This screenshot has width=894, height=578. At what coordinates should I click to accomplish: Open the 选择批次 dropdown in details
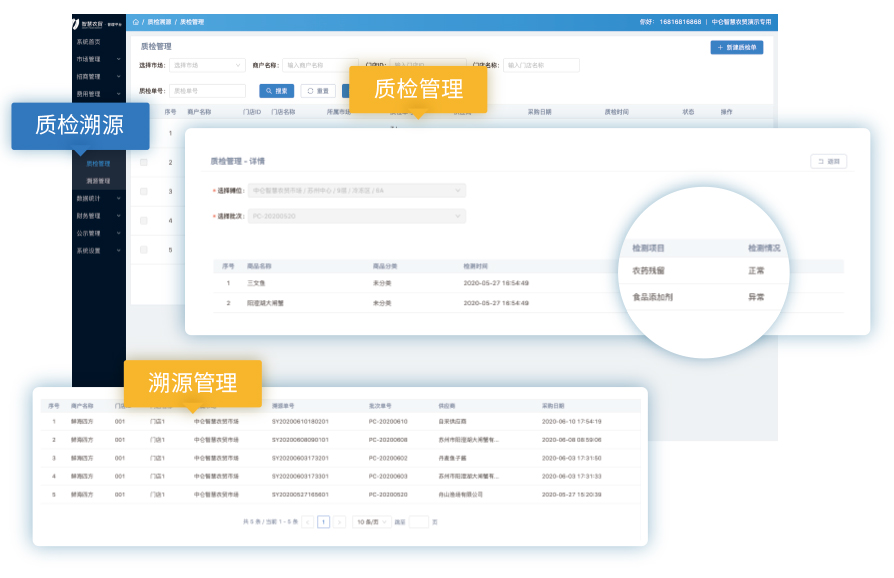tap(356, 216)
